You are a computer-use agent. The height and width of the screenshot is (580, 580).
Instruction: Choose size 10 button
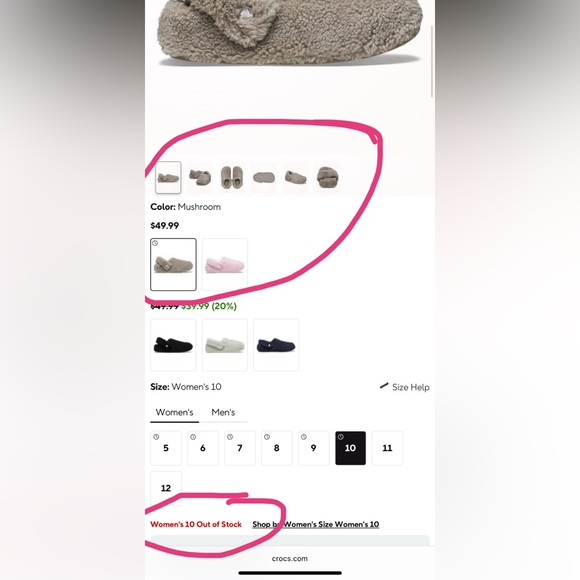pyautogui.click(x=350, y=448)
